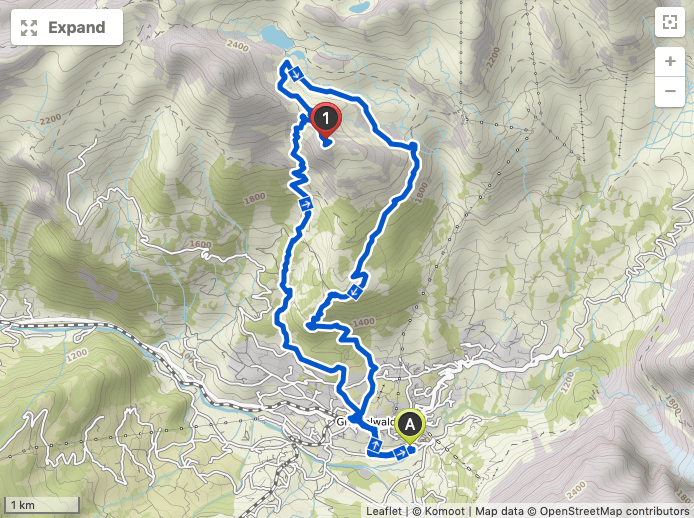Viewport: 694px width, 518px height.
Task: Click the Grindelwald town label
Action: [366, 422]
